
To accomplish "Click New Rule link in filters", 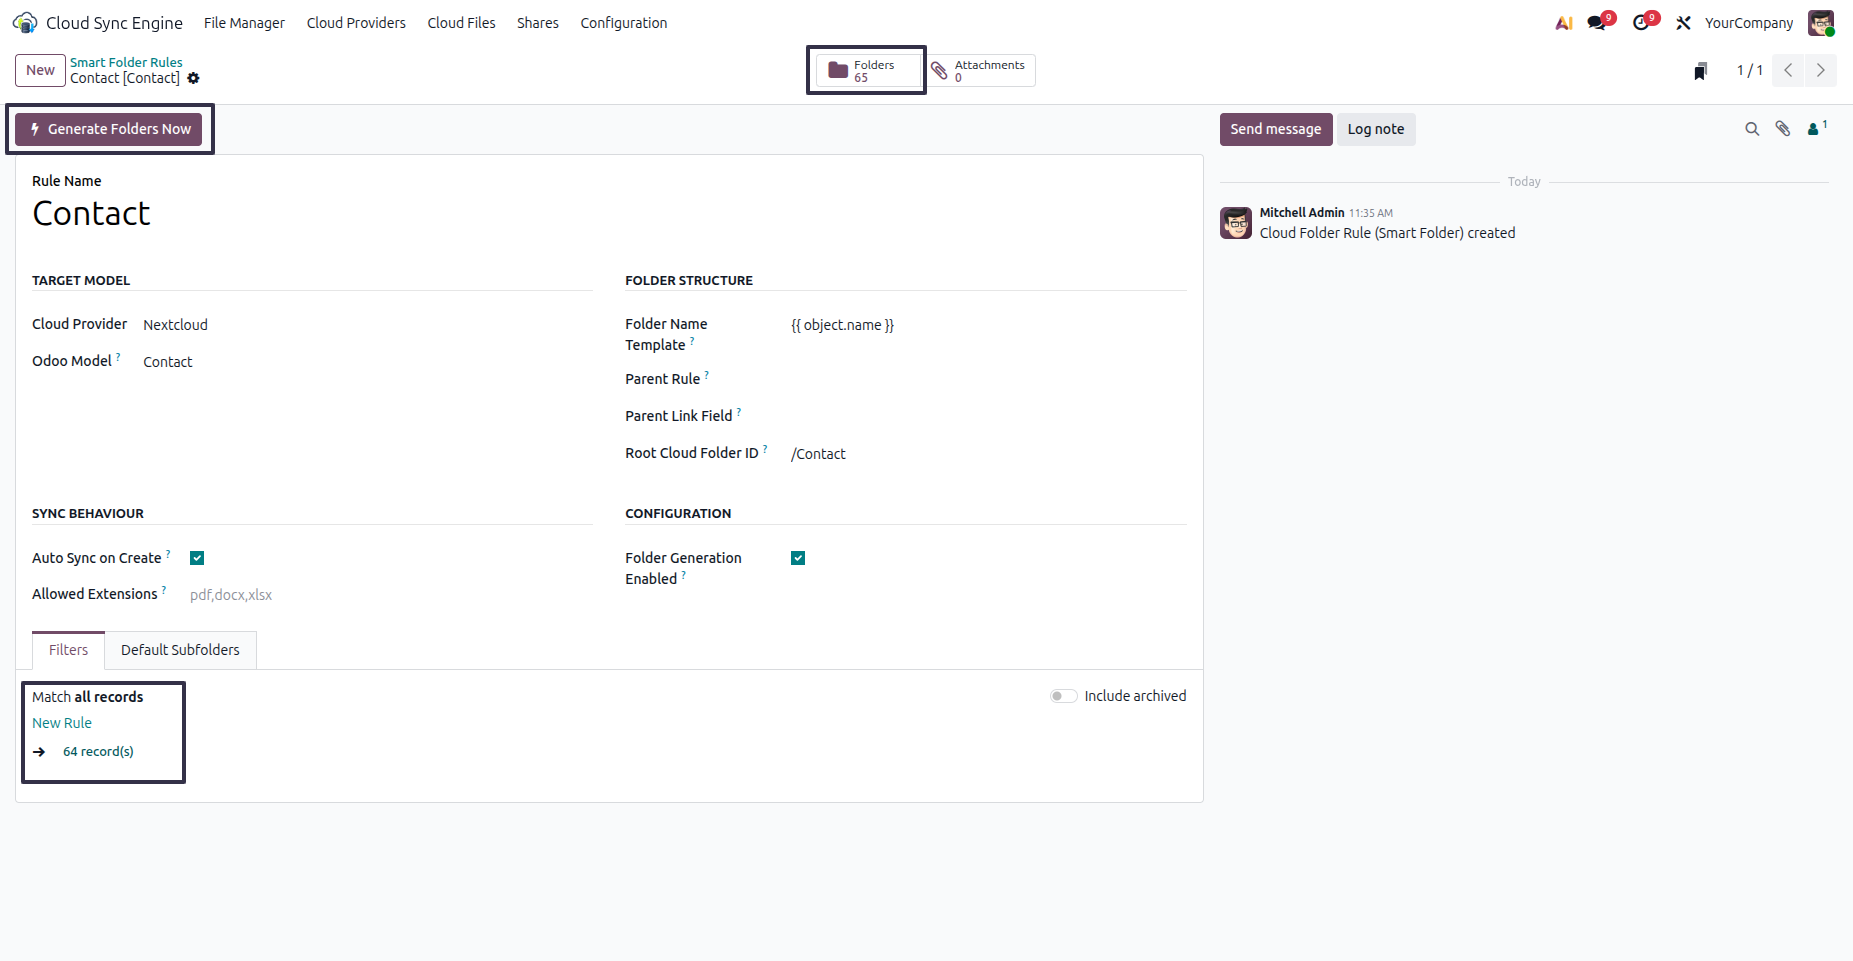I will tap(62, 723).
